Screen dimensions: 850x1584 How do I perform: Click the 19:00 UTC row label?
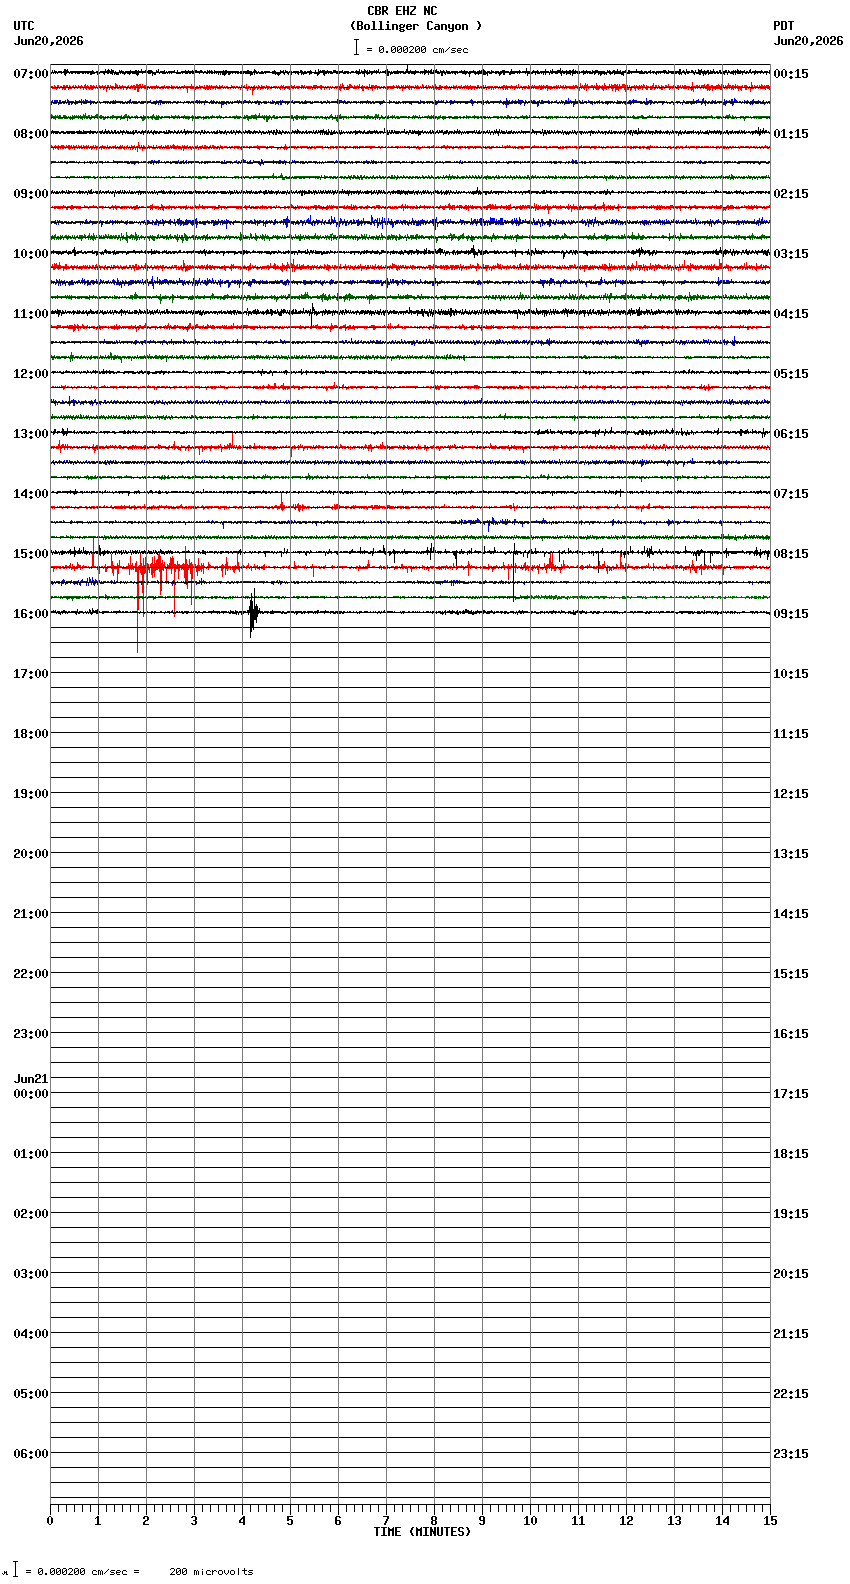click(x=31, y=794)
